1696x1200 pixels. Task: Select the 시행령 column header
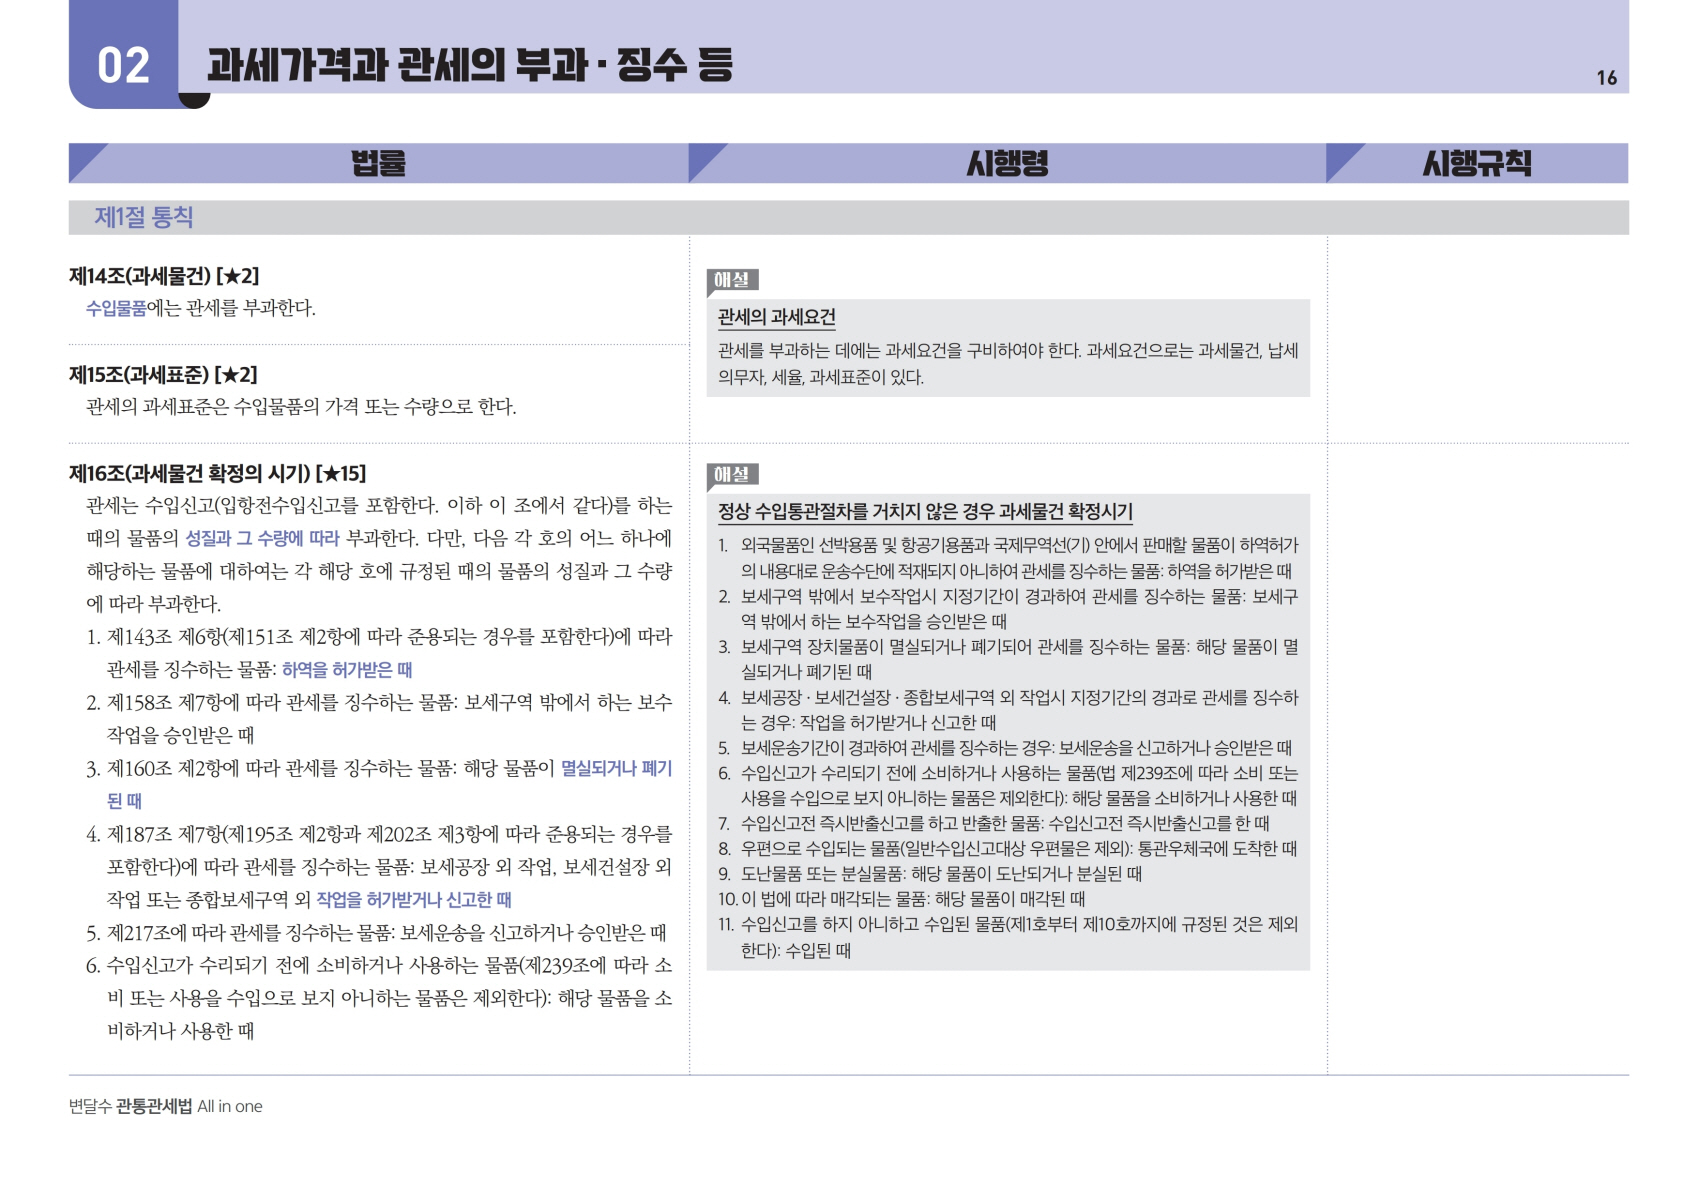1007,163
